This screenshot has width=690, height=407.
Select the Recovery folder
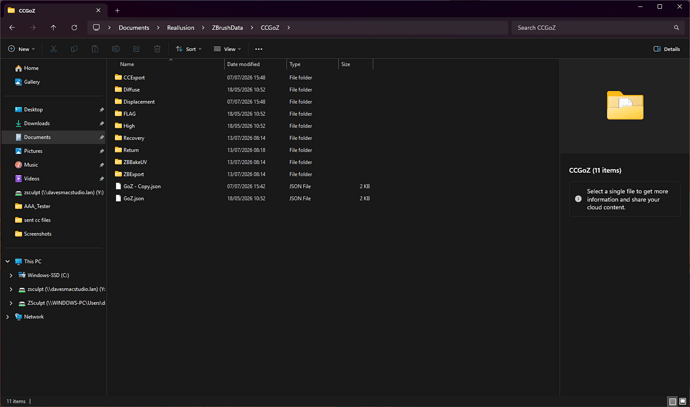[133, 138]
